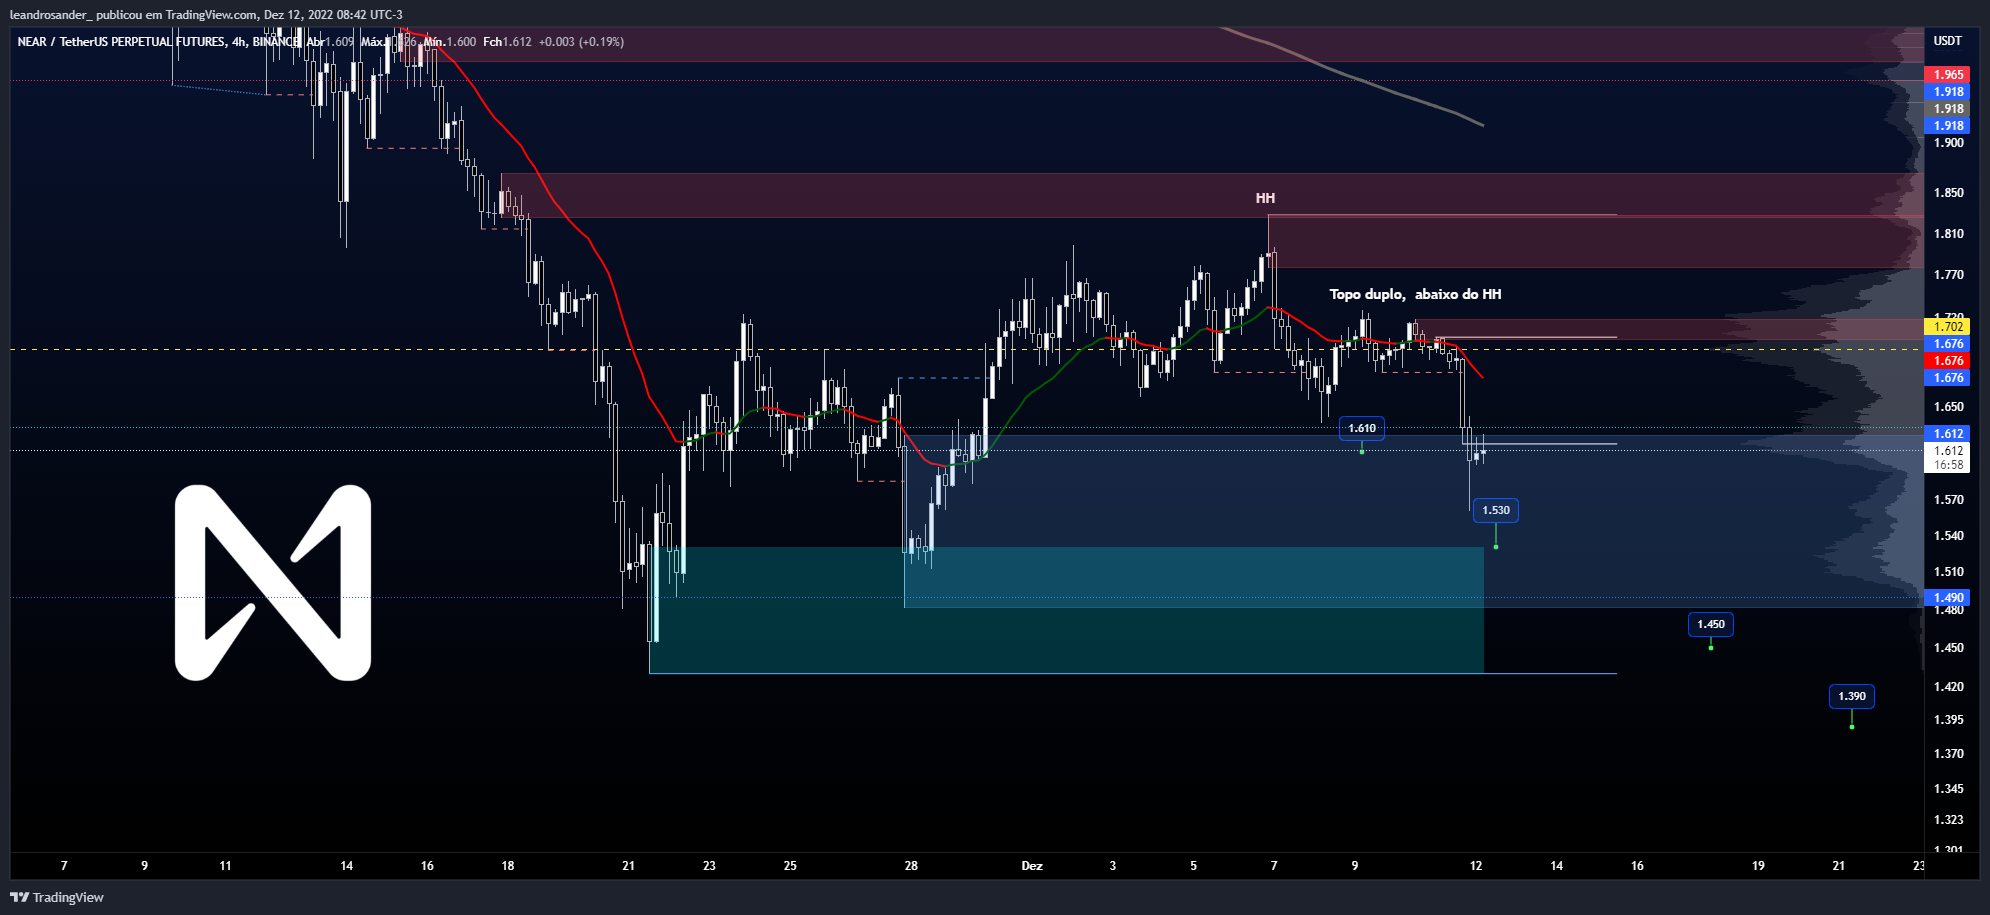1990x915 pixels.
Task: Click the 1.370 price axis tick
Action: (x=1948, y=754)
